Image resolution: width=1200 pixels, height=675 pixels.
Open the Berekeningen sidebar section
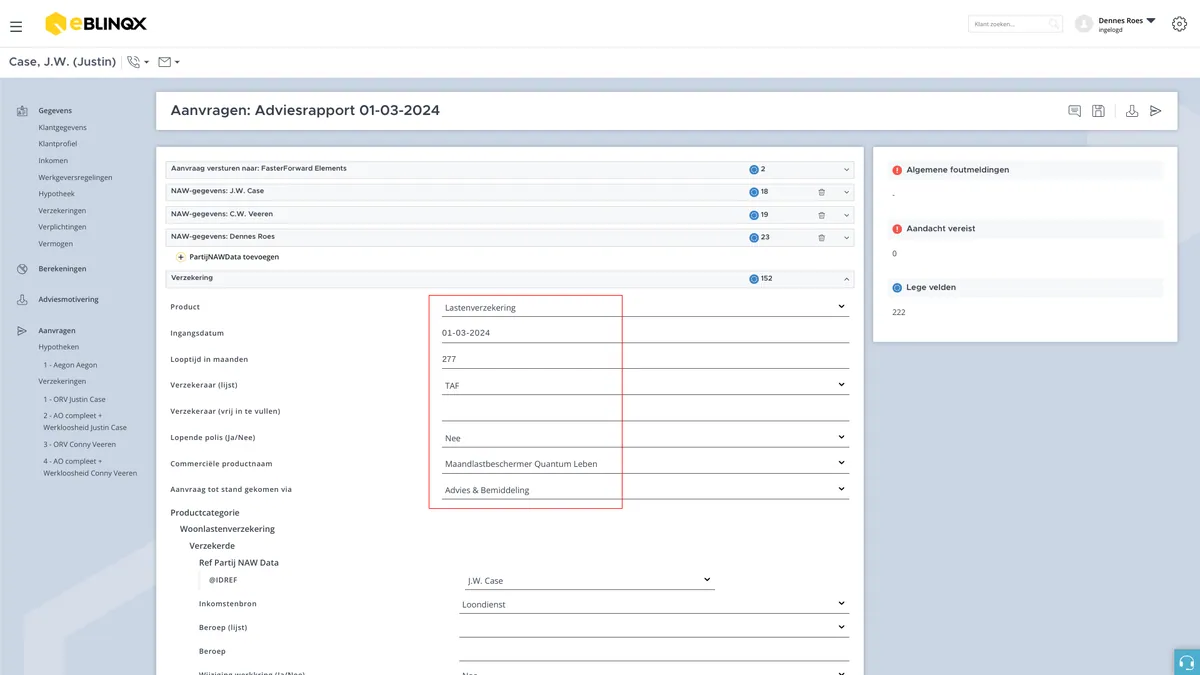click(x=62, y=269)
